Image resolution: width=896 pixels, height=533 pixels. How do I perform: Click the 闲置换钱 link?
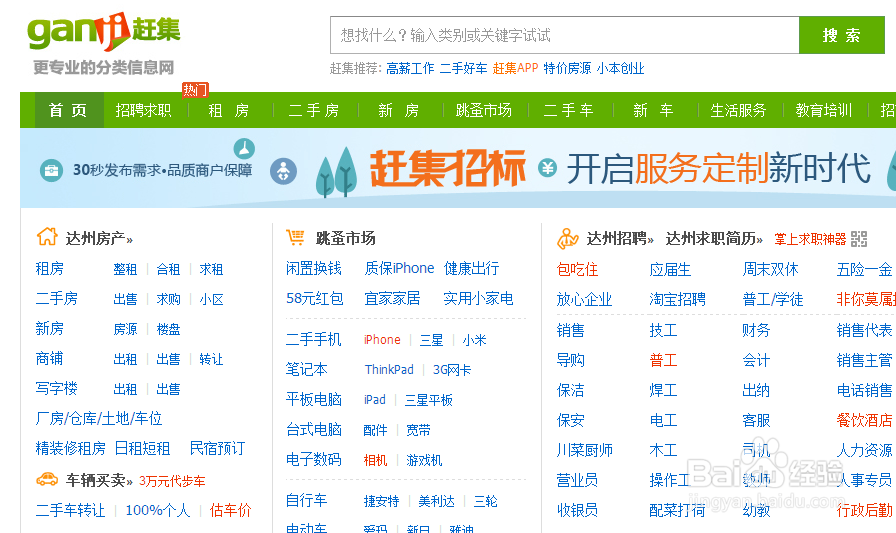coord(314,268)
